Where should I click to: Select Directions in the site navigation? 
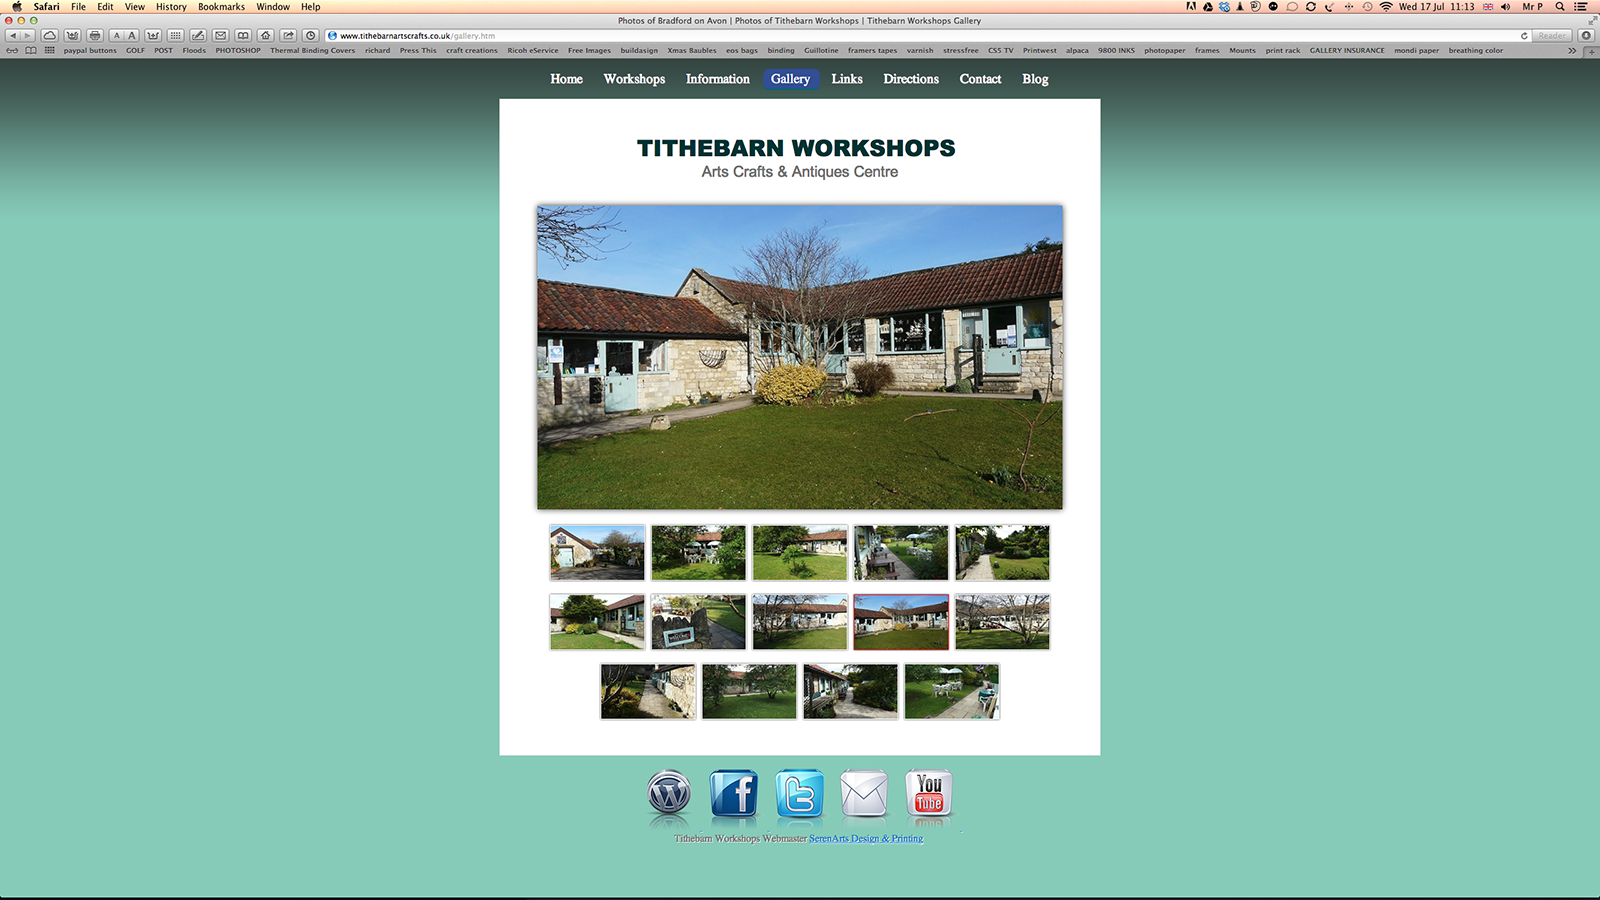pos(910,79)
